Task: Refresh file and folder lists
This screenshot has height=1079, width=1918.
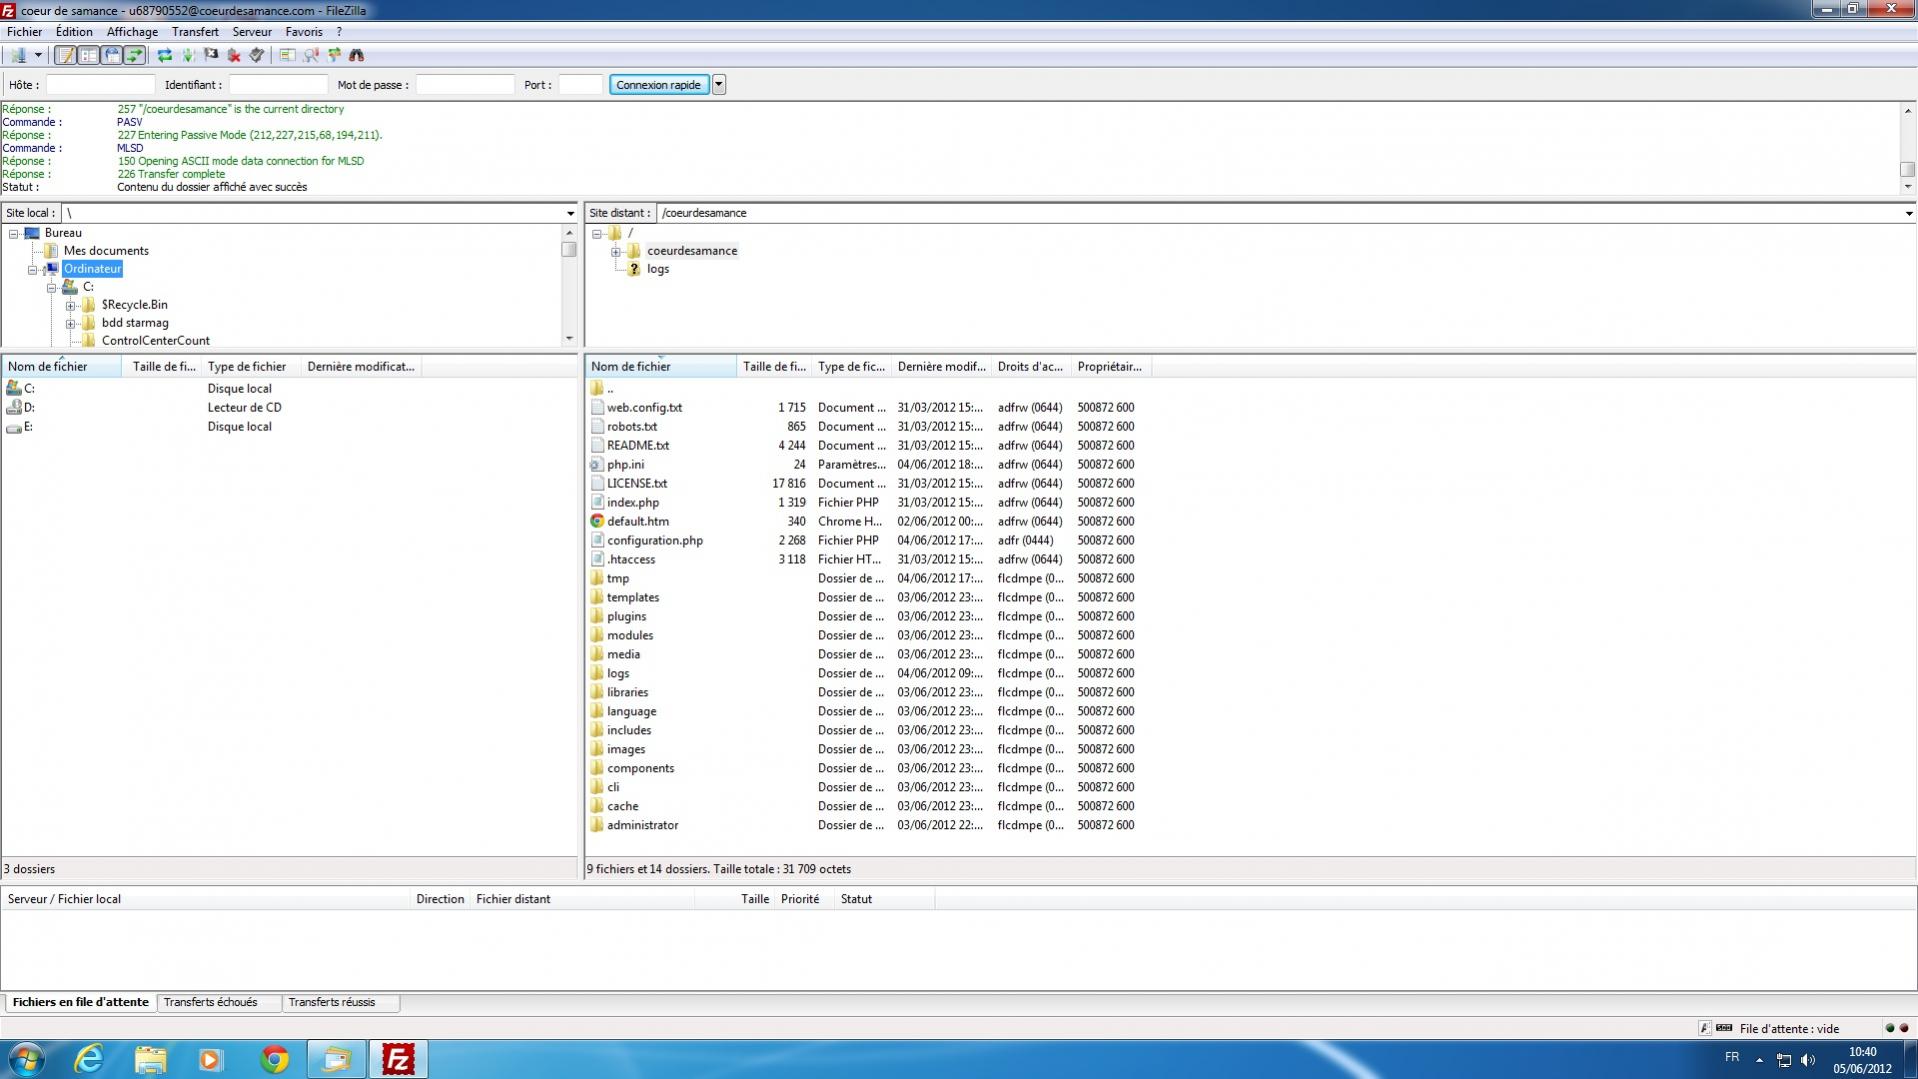Action: [165, 55]
